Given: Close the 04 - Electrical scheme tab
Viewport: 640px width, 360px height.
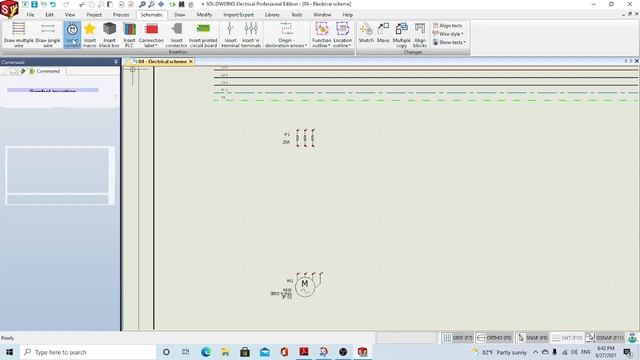Looking at the screenshot, I should (x=191, y=61).
